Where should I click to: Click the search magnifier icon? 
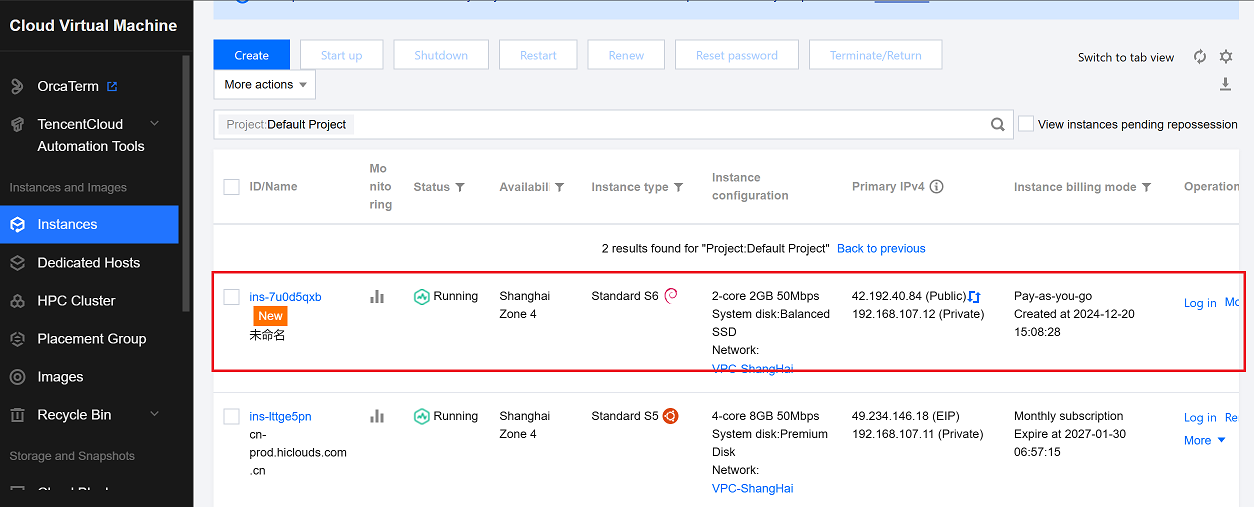(x=998, y=125)
